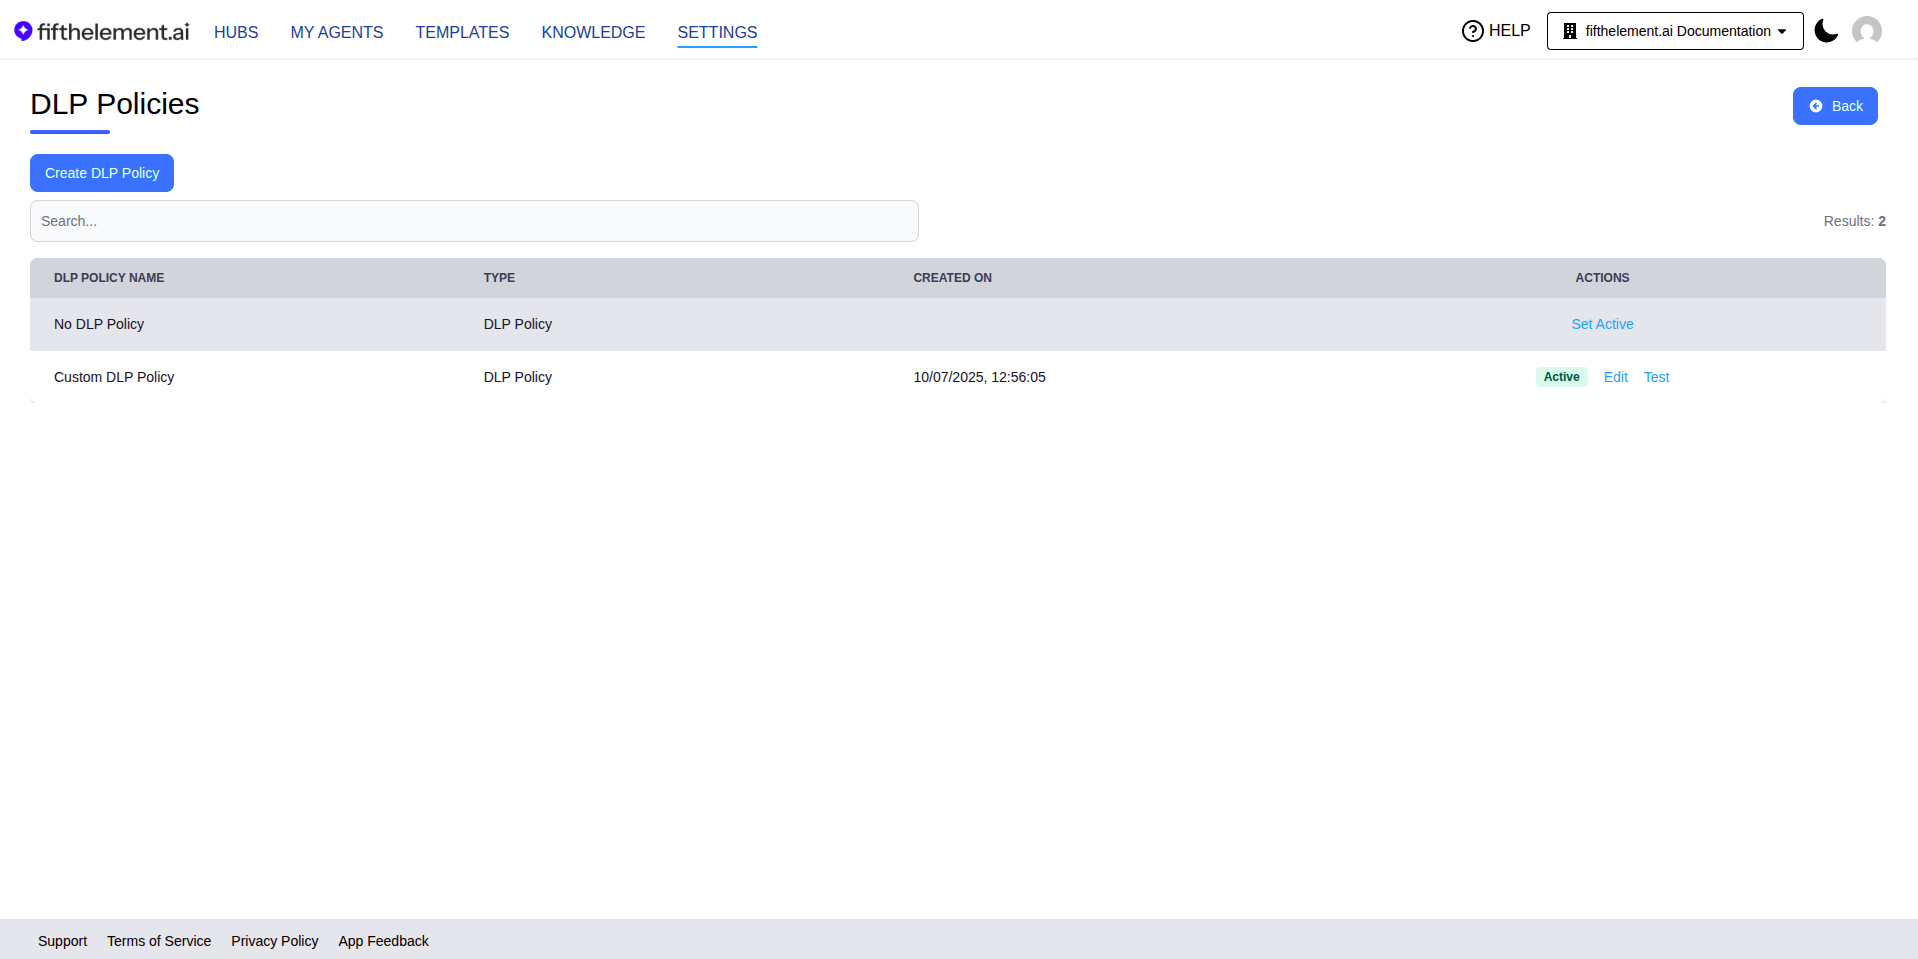
Task: Open App Feedback footer link
Action: (x=383, y=941)
